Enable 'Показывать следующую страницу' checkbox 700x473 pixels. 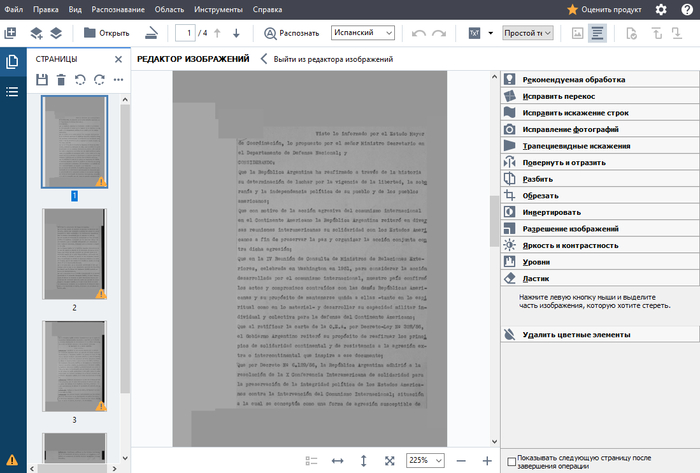point(513,461)
